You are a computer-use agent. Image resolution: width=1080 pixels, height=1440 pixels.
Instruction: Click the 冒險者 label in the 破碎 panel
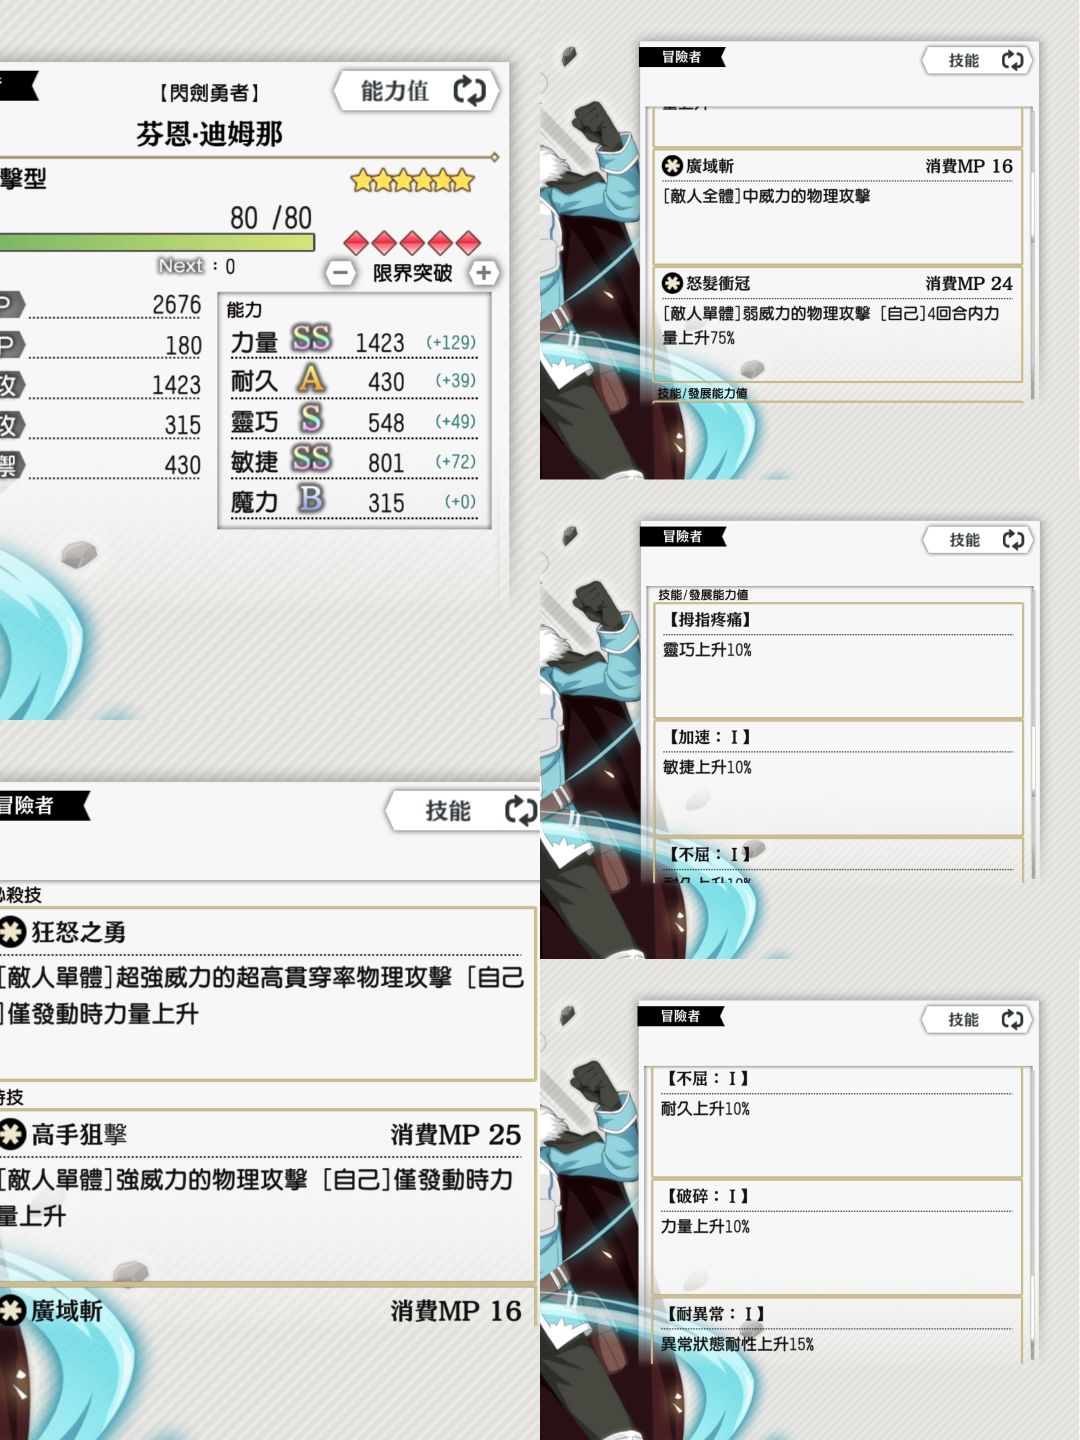tap(681, 1016)
